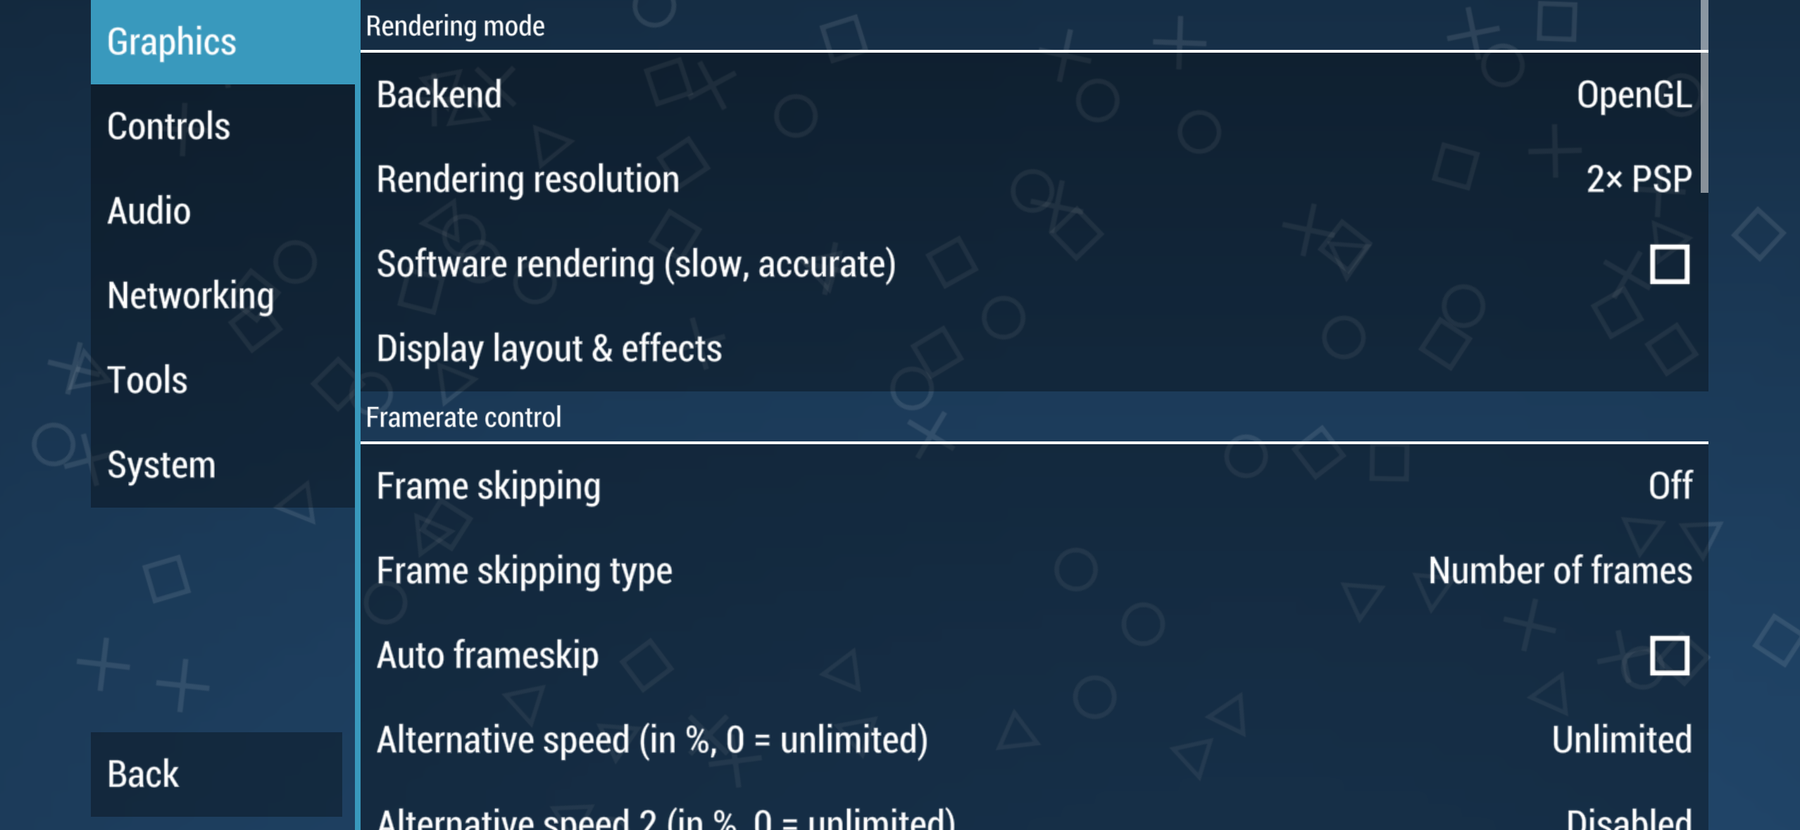Open the System settings tab
This screenshot has width=1800, height=830.
point(222,465)
